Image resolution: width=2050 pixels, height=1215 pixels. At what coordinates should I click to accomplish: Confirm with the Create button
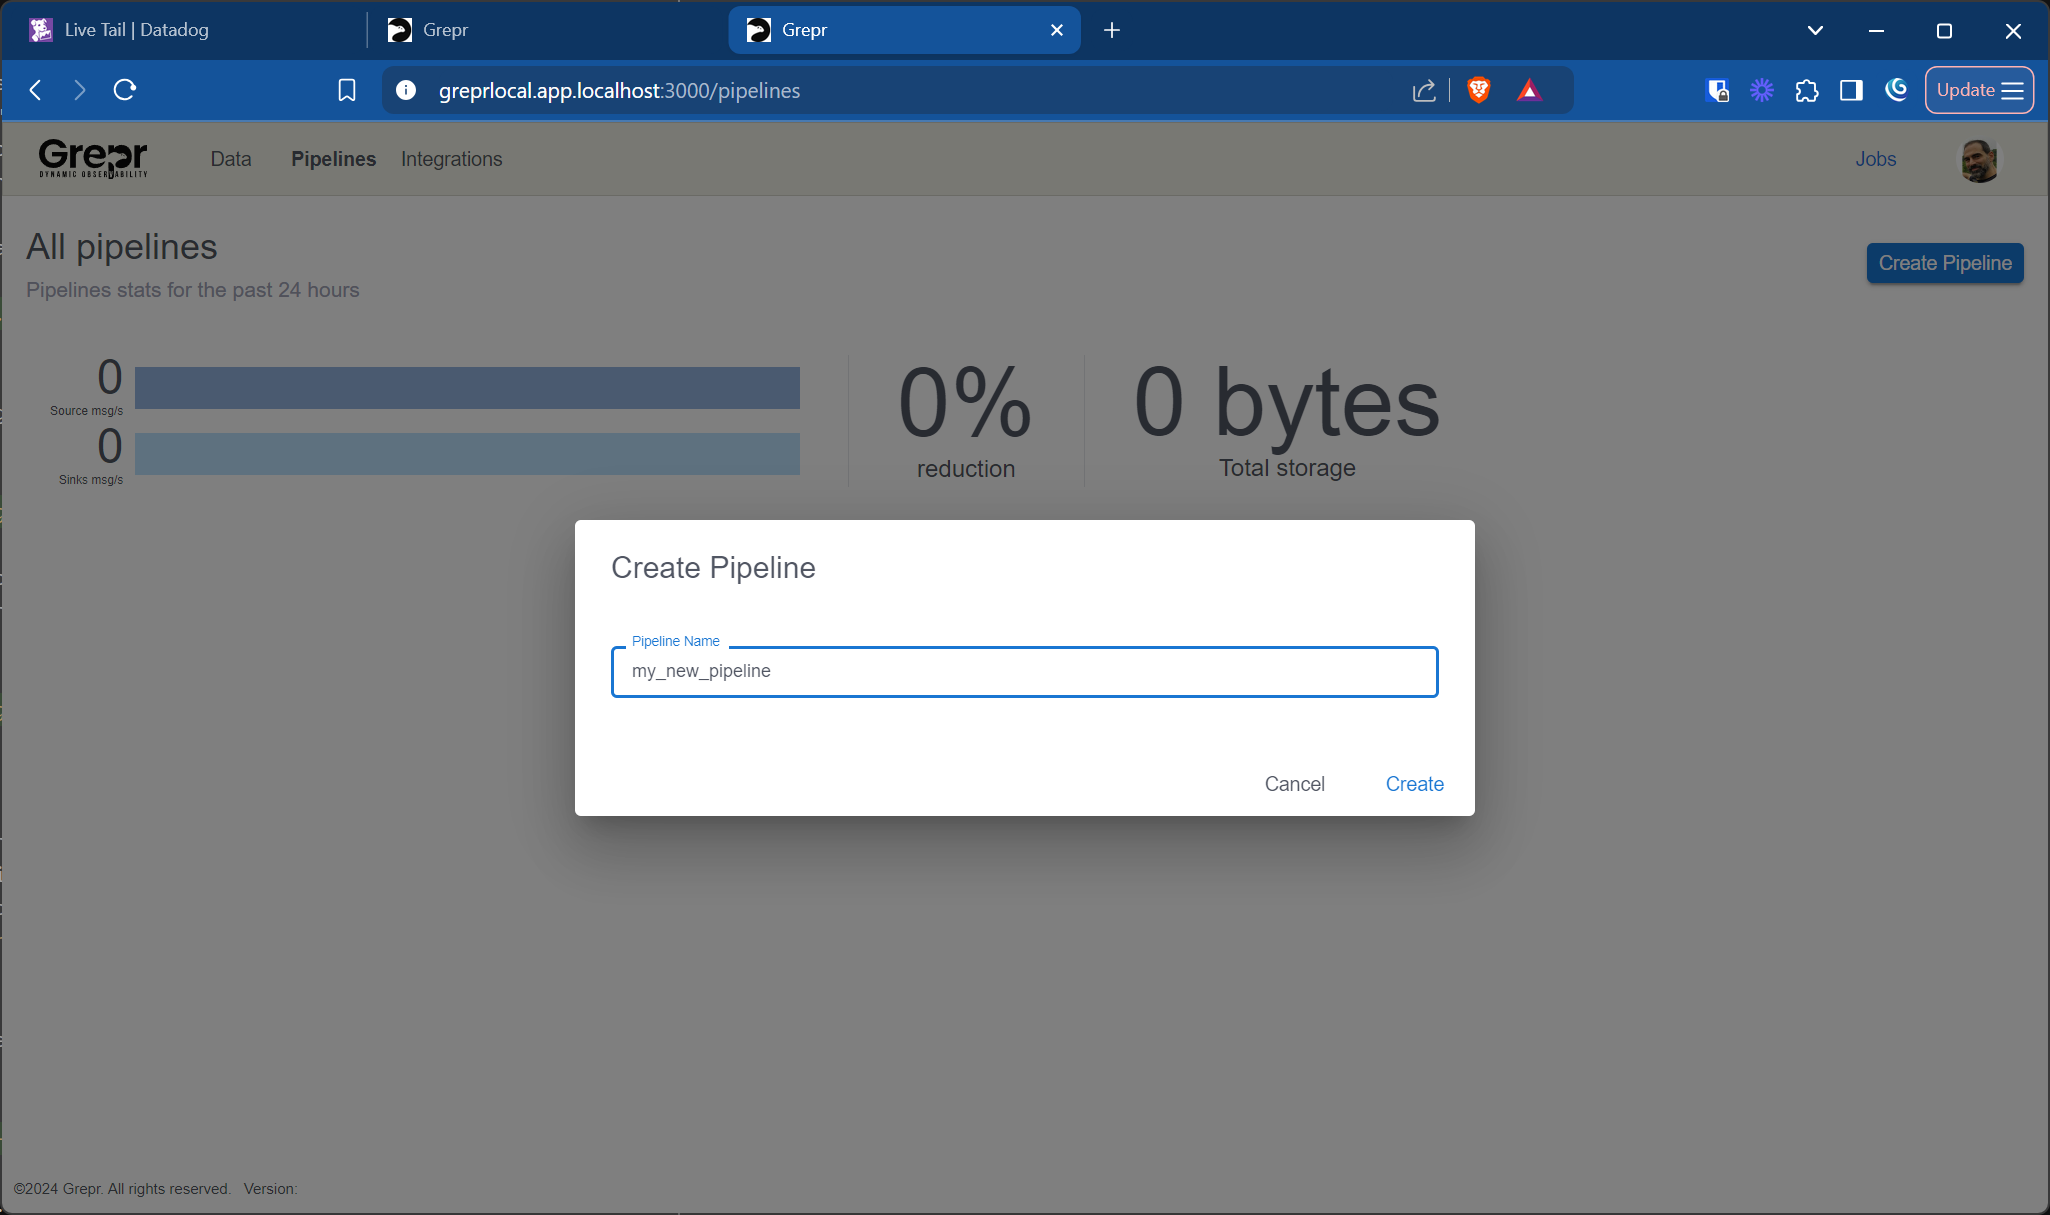click(x=1415, y=784)
